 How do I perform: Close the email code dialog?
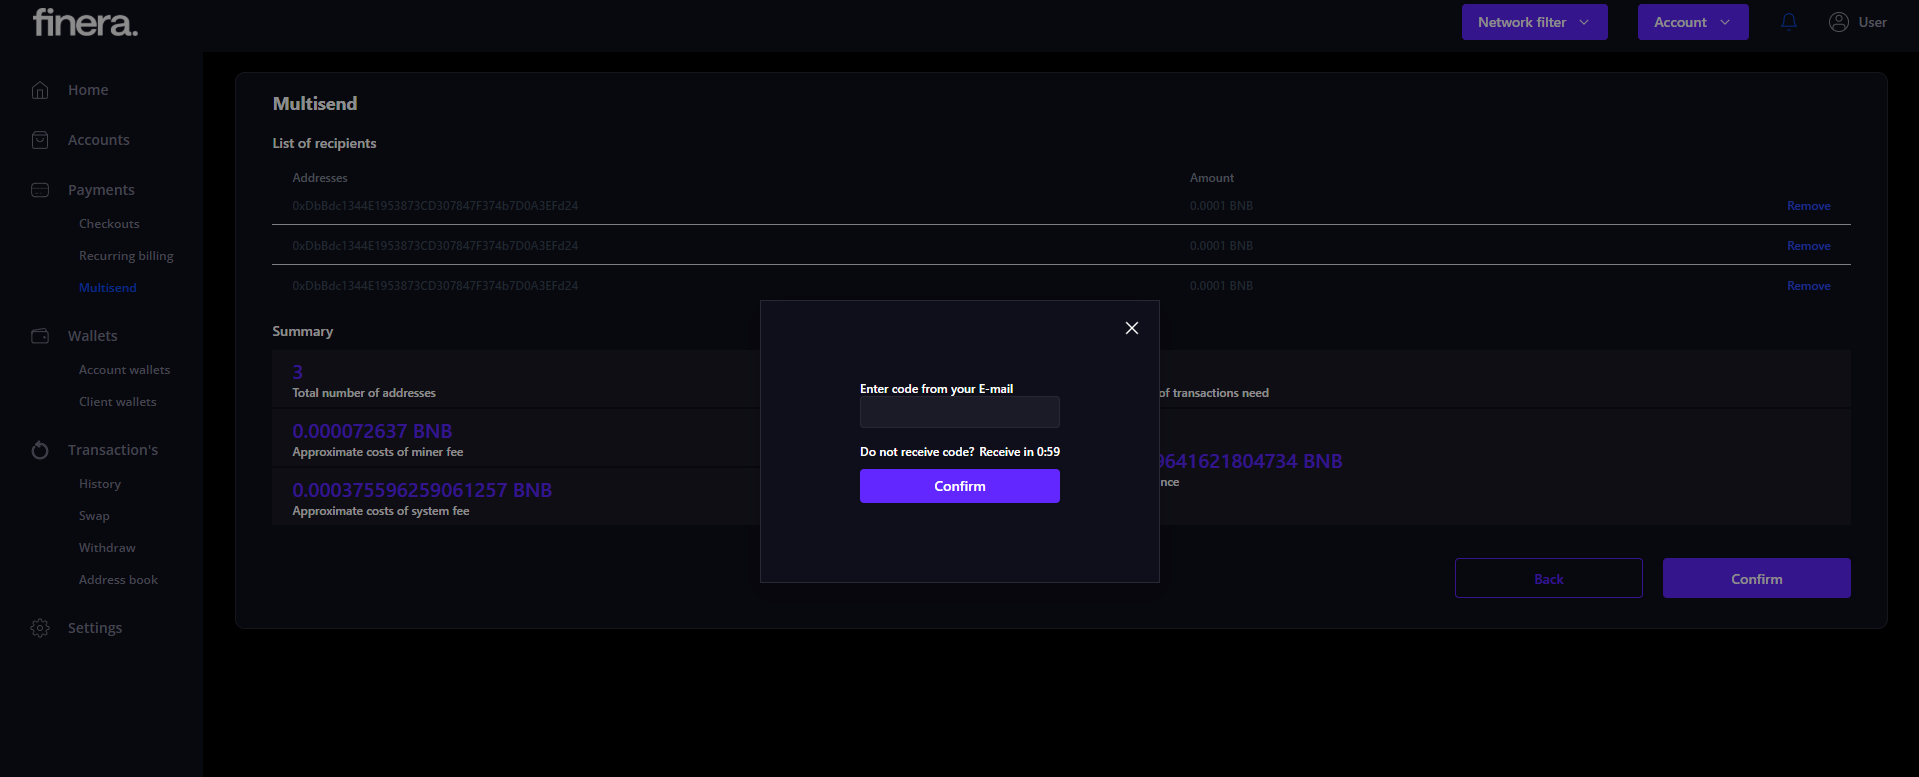[x=1131, y=328]
